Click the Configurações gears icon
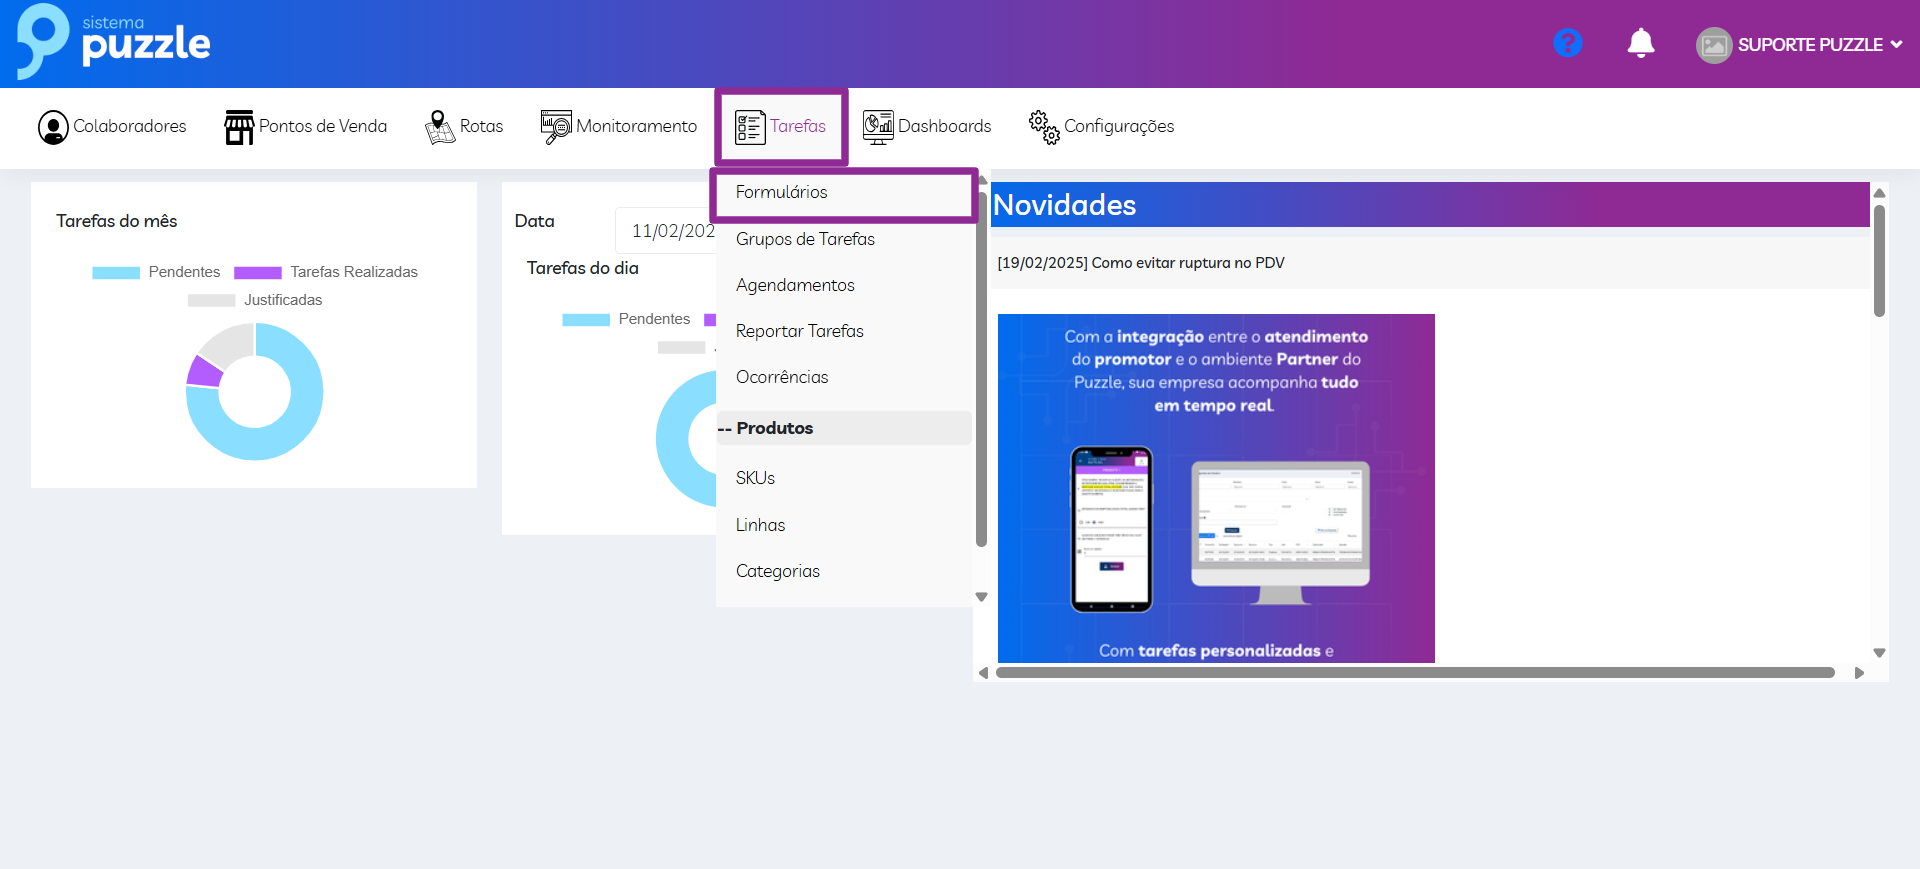Viewport: 1920px width, 869px height. click(1044, 127)
